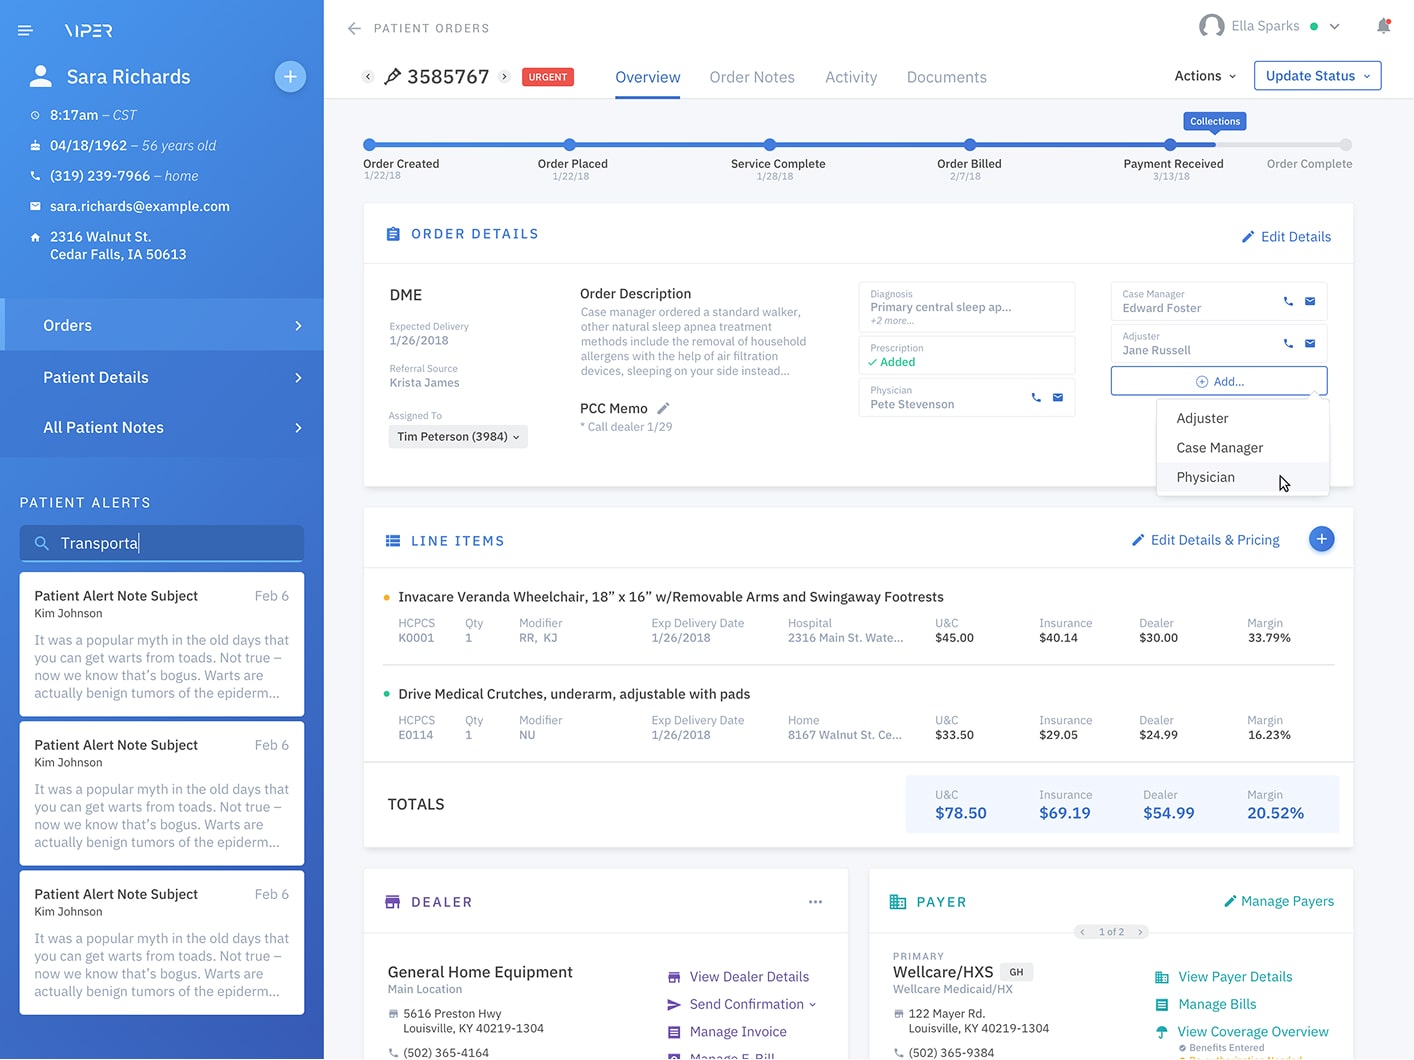Go to next order arrow

point(504,77)
